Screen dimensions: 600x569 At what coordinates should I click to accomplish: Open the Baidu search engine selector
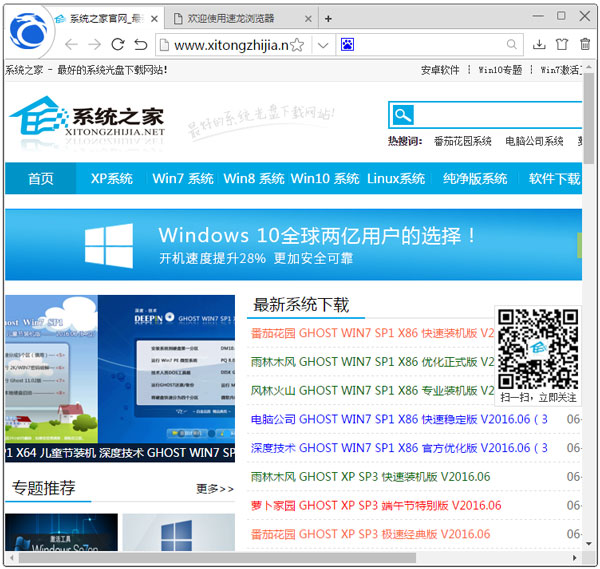(x=348, y=45)
